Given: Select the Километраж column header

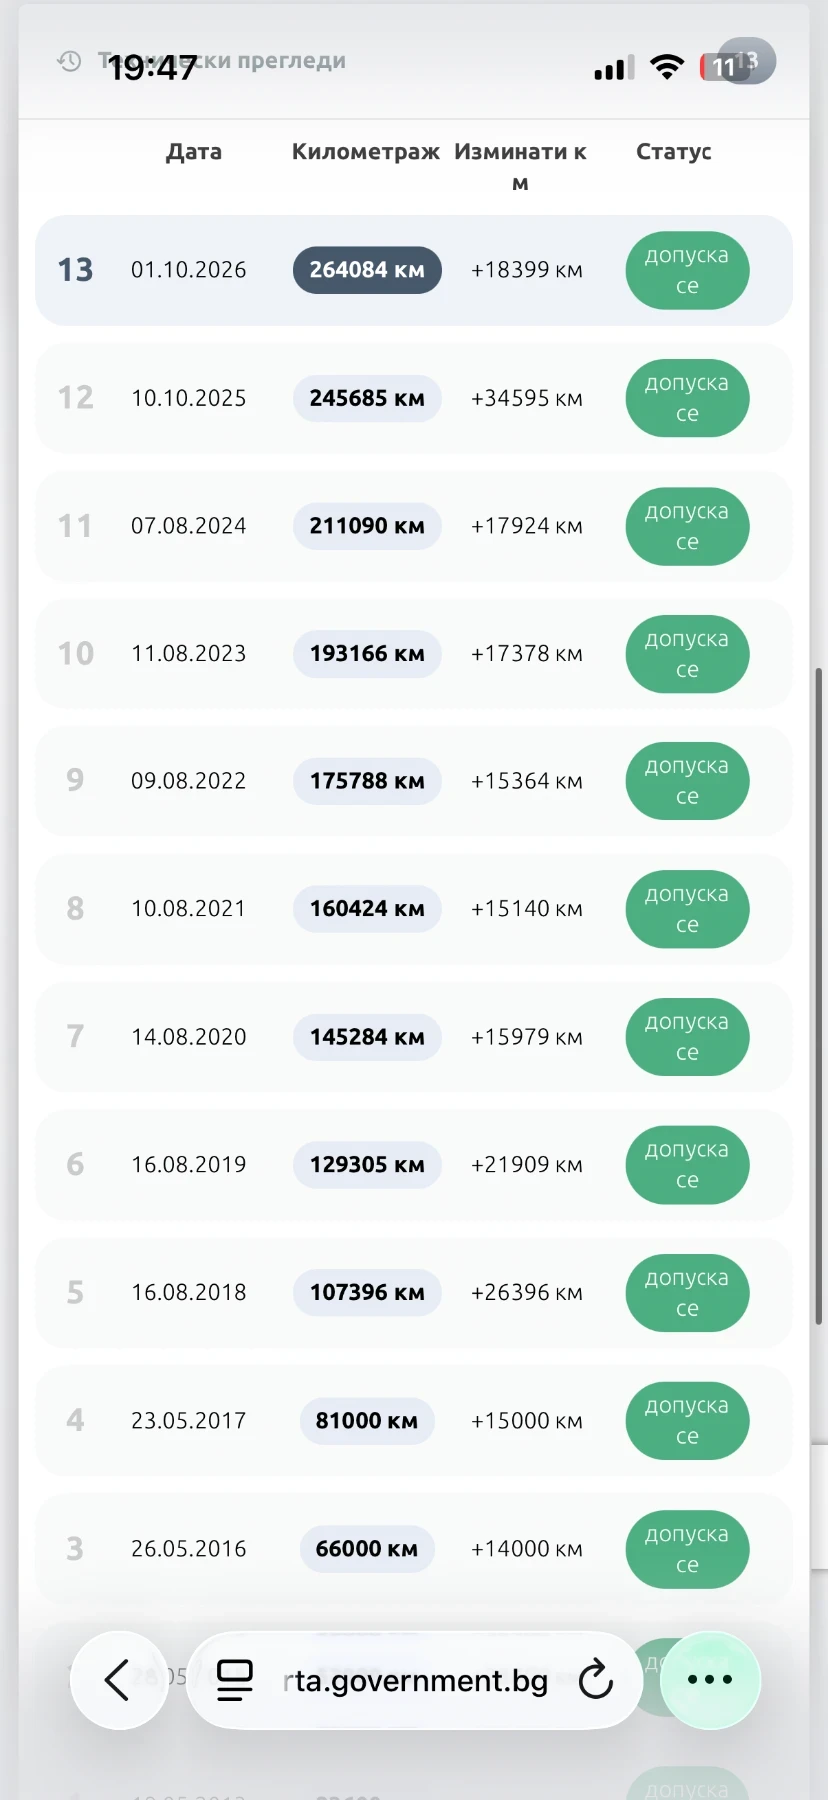Looking at the screenshot, I should pos(366,152).
